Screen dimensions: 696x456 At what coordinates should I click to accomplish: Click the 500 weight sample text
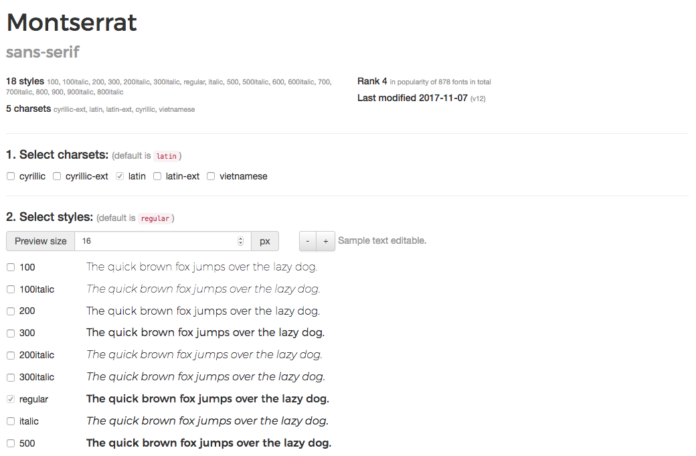208,443
